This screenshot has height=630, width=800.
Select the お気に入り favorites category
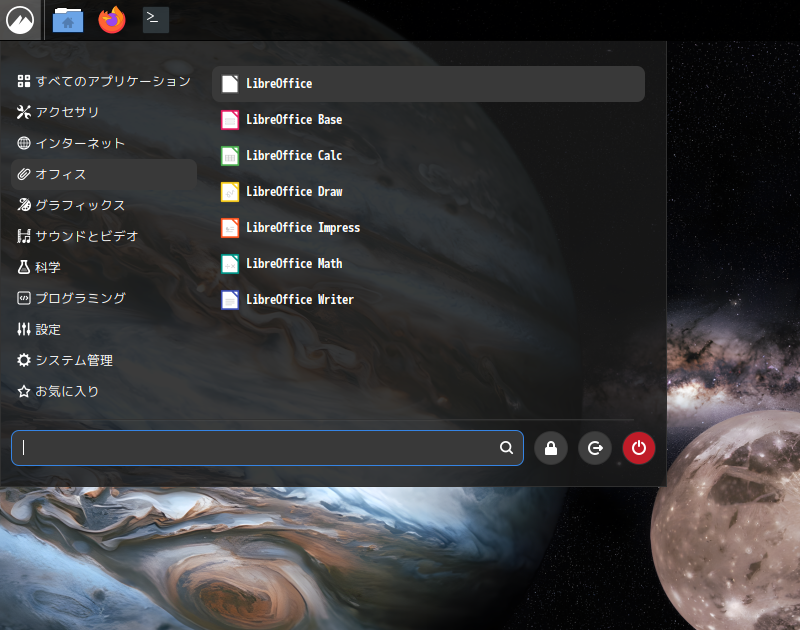click(x=104, y=391)
